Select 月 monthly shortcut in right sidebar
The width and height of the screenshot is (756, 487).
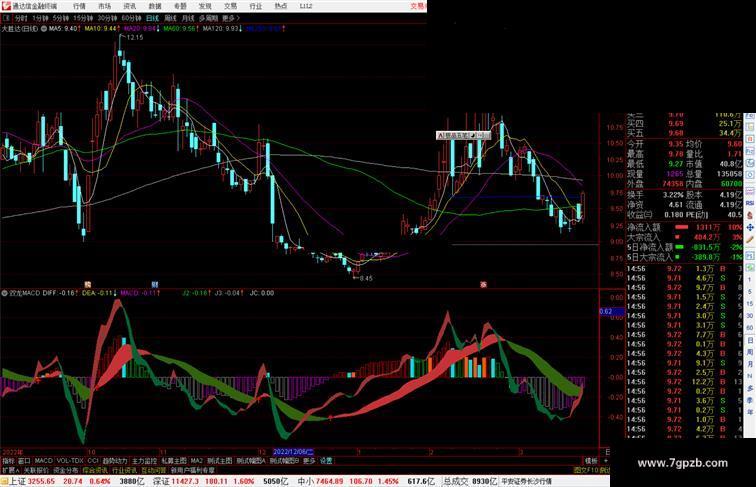(x=750, y=364)
